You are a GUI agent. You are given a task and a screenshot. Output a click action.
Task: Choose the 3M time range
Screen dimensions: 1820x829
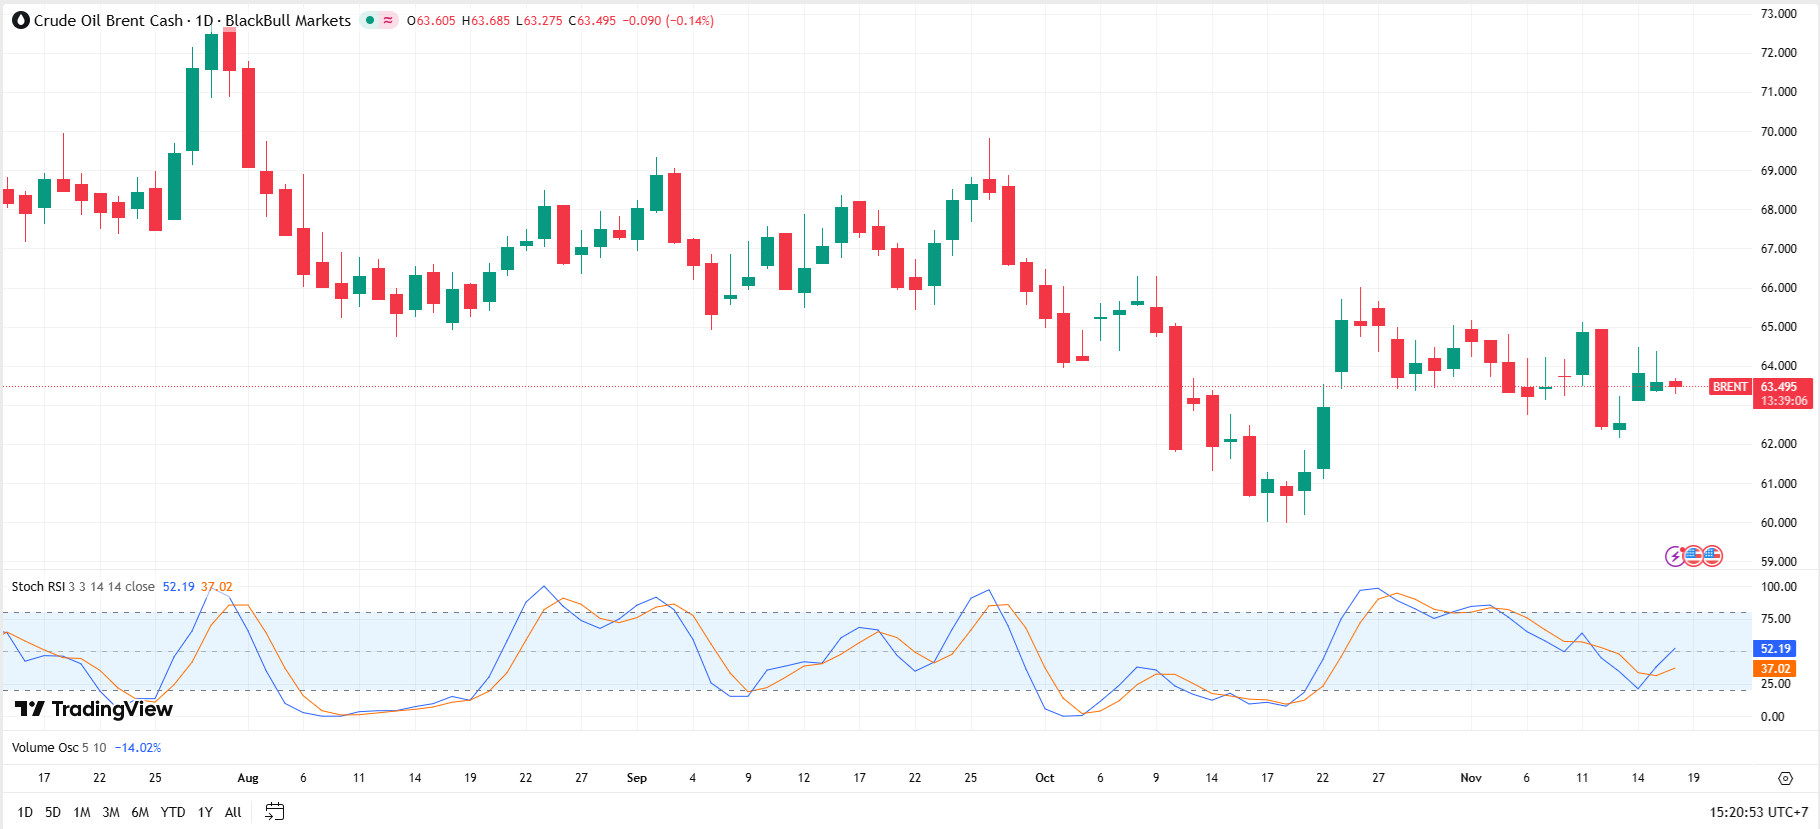111,812
